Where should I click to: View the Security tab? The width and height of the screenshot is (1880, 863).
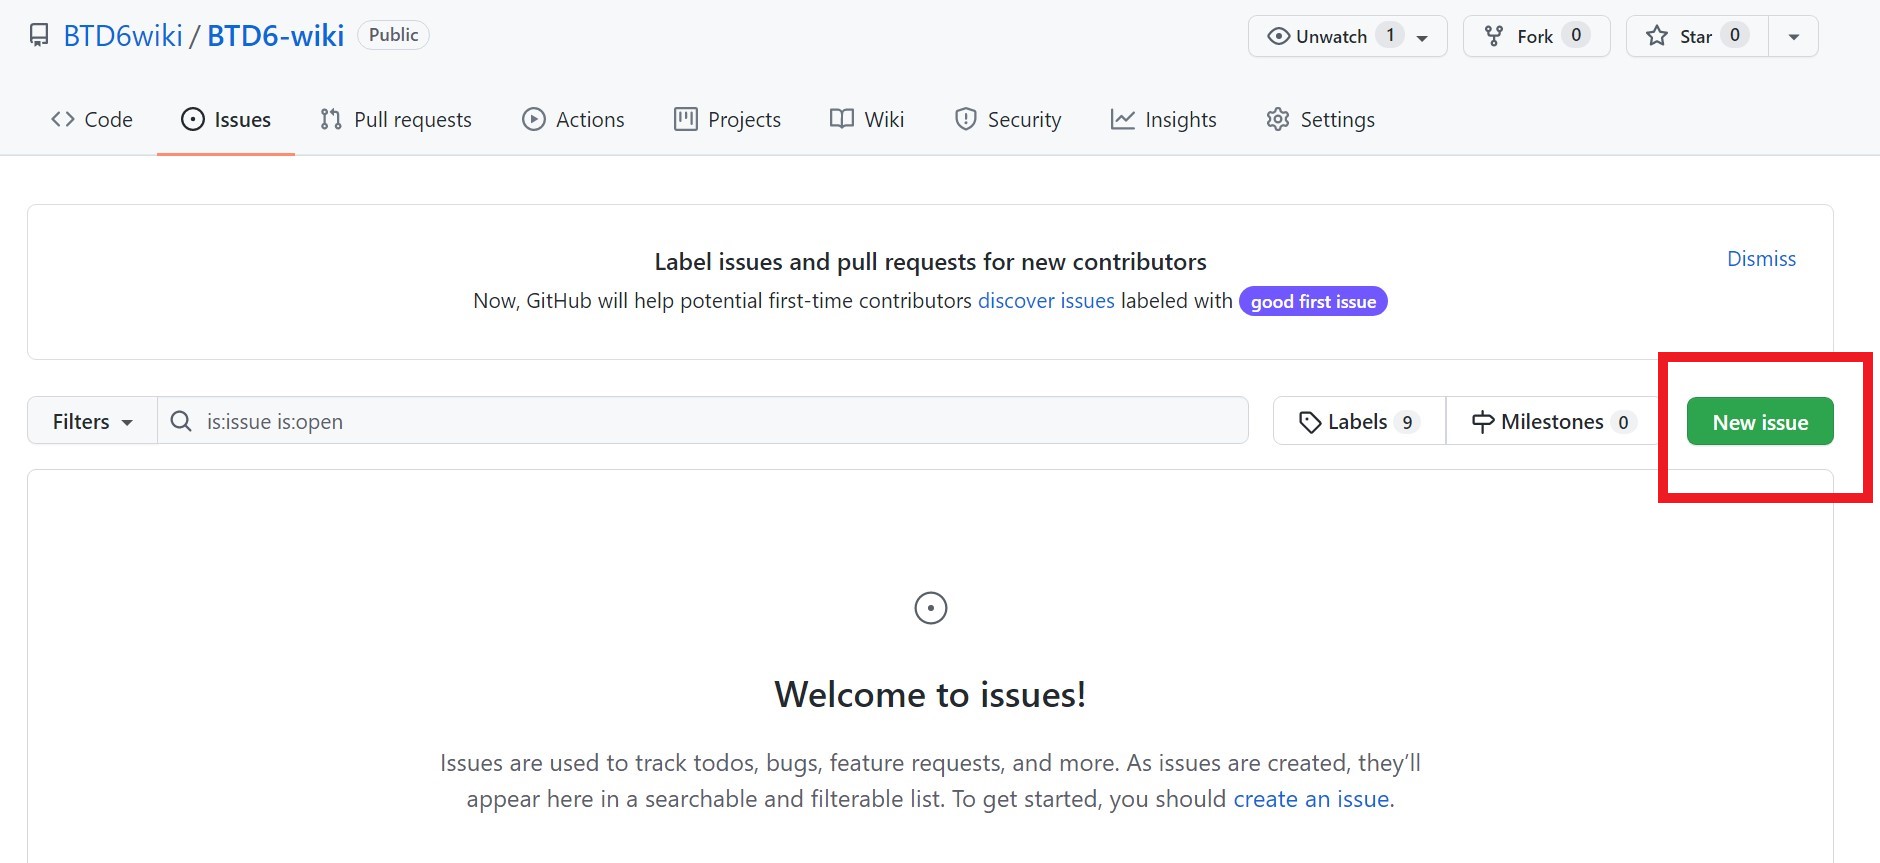point(1008,120)
